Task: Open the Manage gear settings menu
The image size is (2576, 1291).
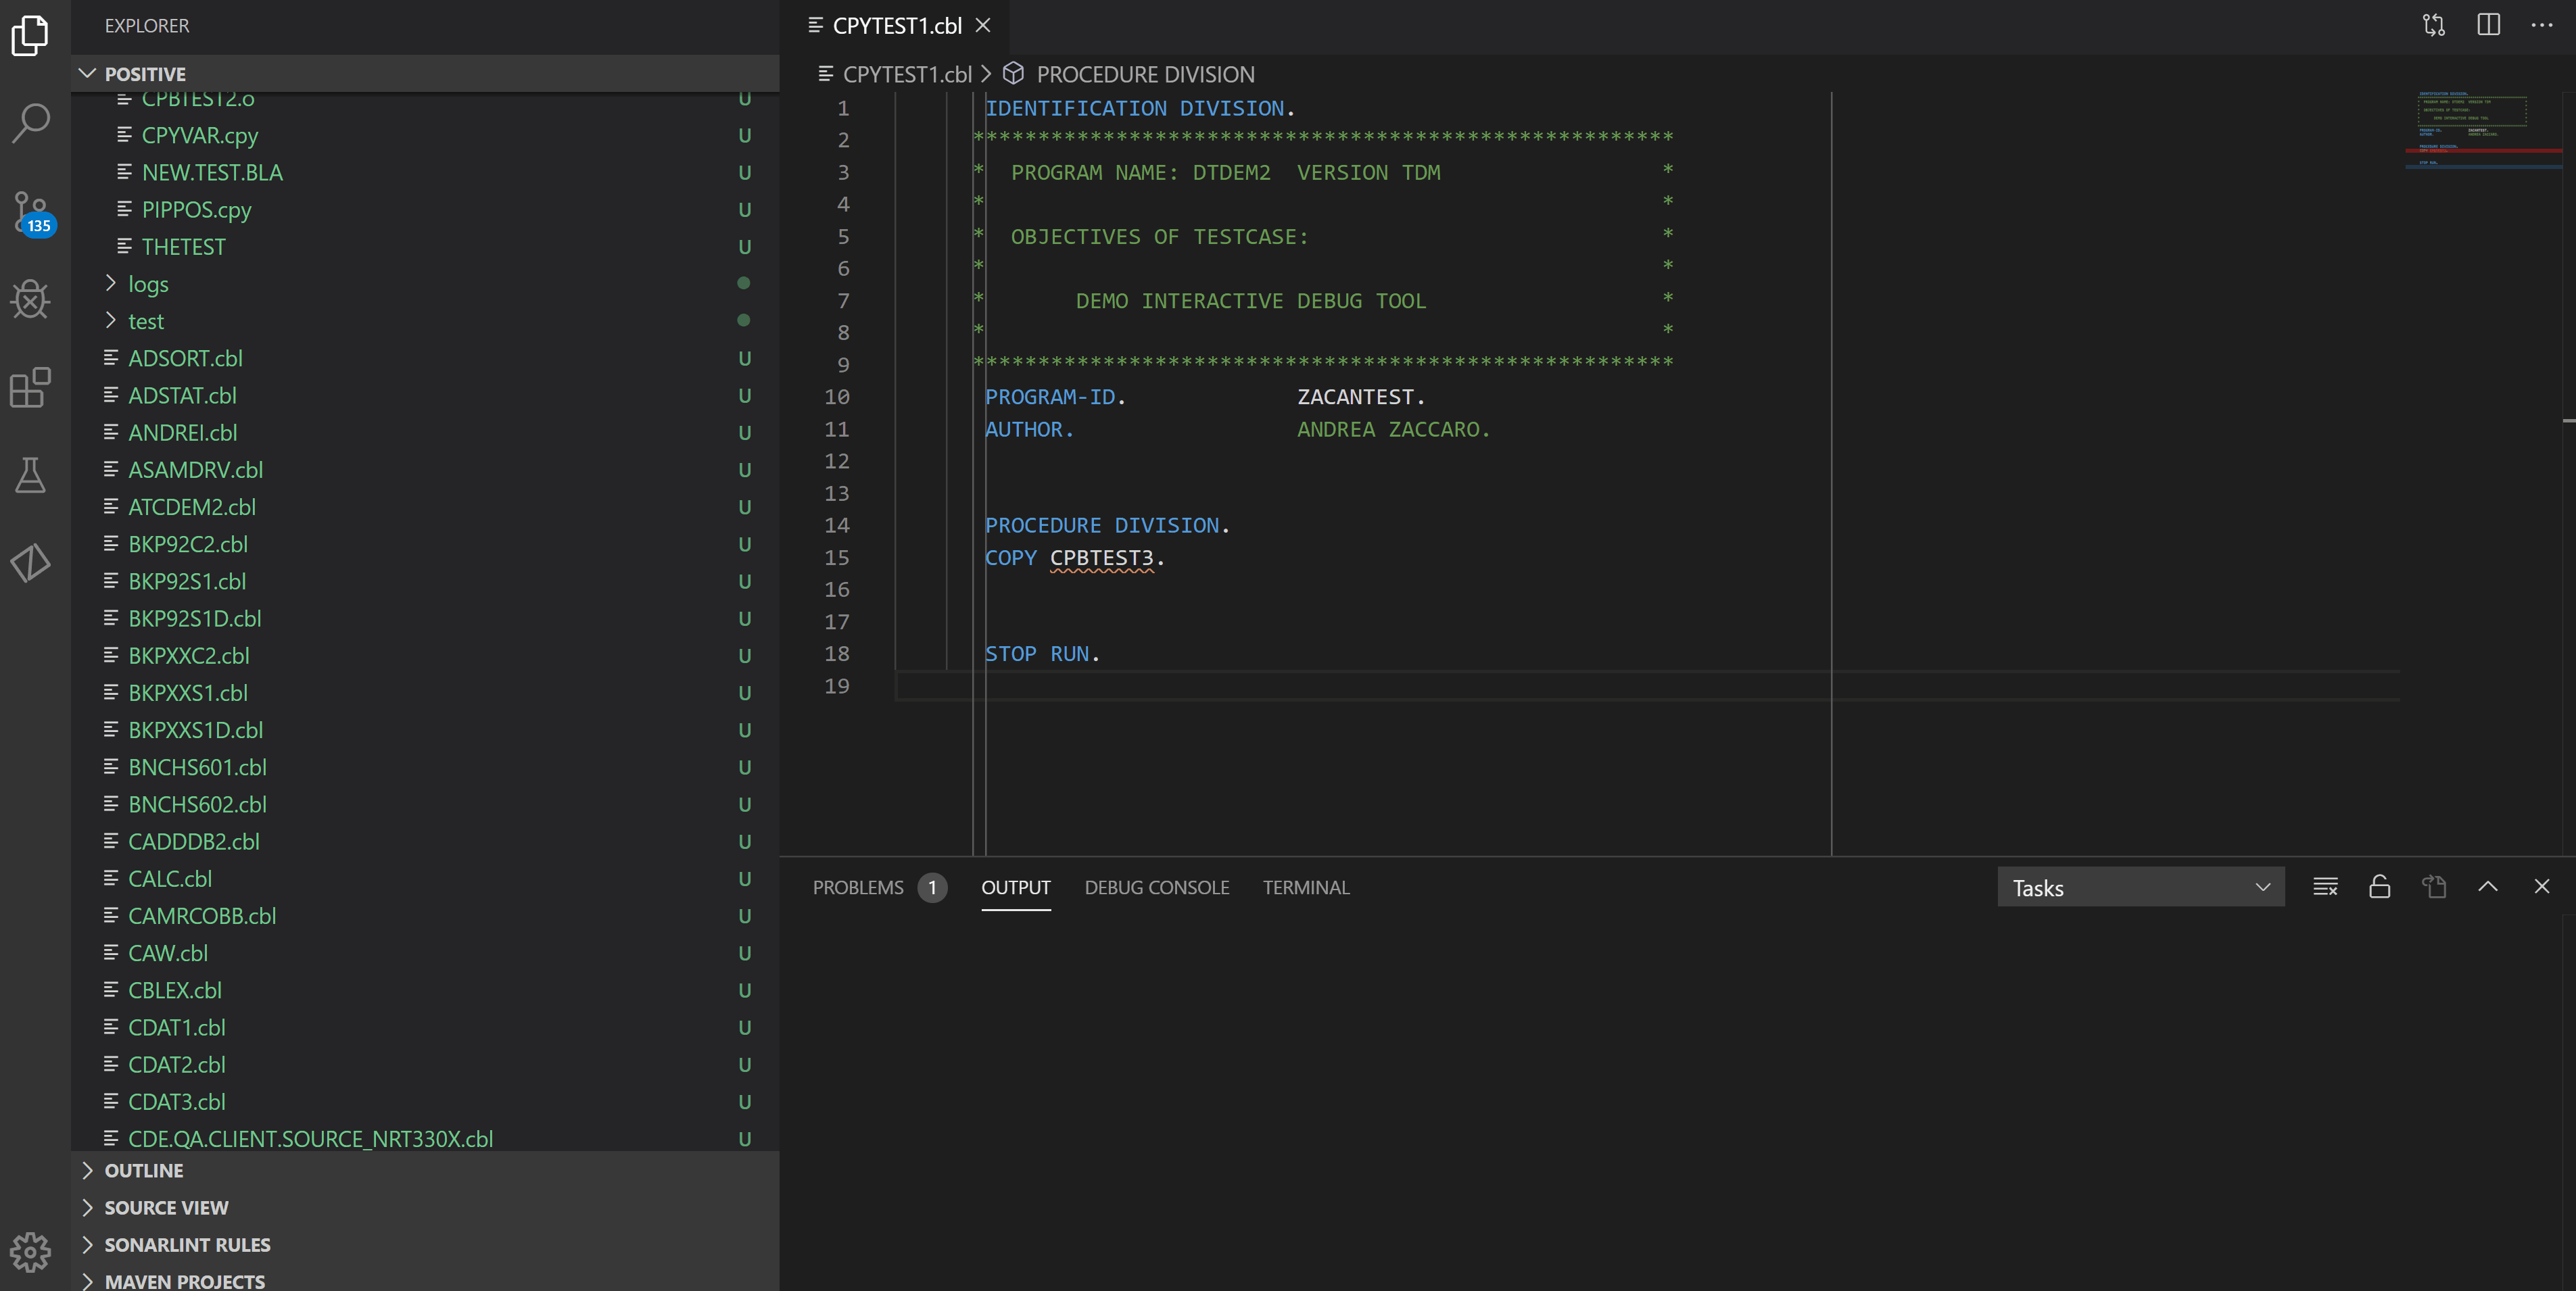Action: tap(30, 1251)
